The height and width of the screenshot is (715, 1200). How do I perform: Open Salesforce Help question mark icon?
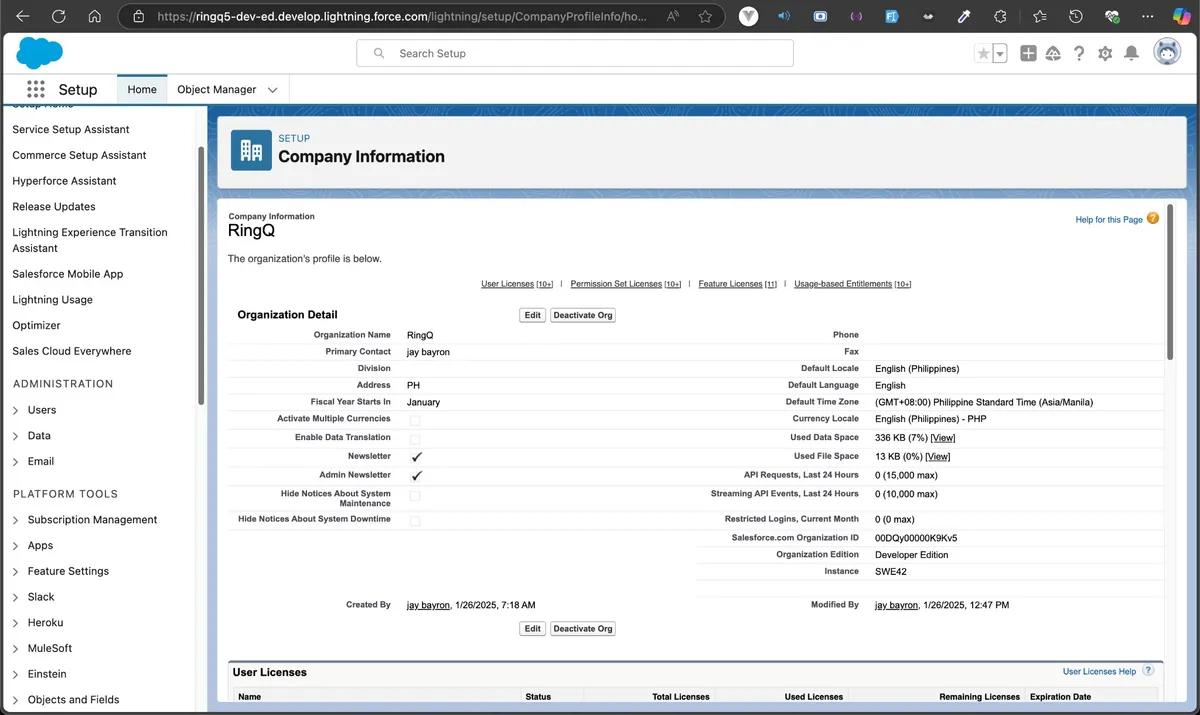point(1079,54)
